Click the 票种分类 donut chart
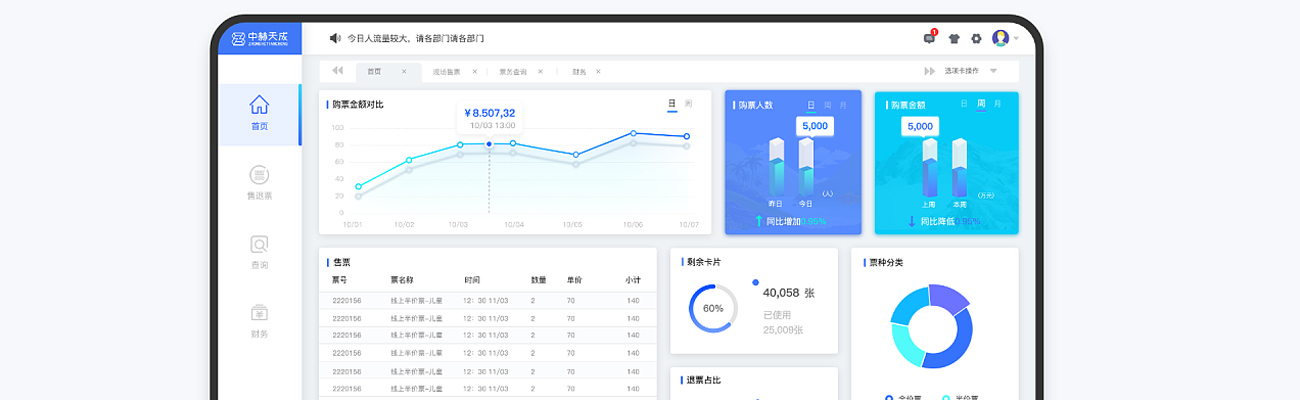Screen dimensions: 1300x400 coord(931,326)
